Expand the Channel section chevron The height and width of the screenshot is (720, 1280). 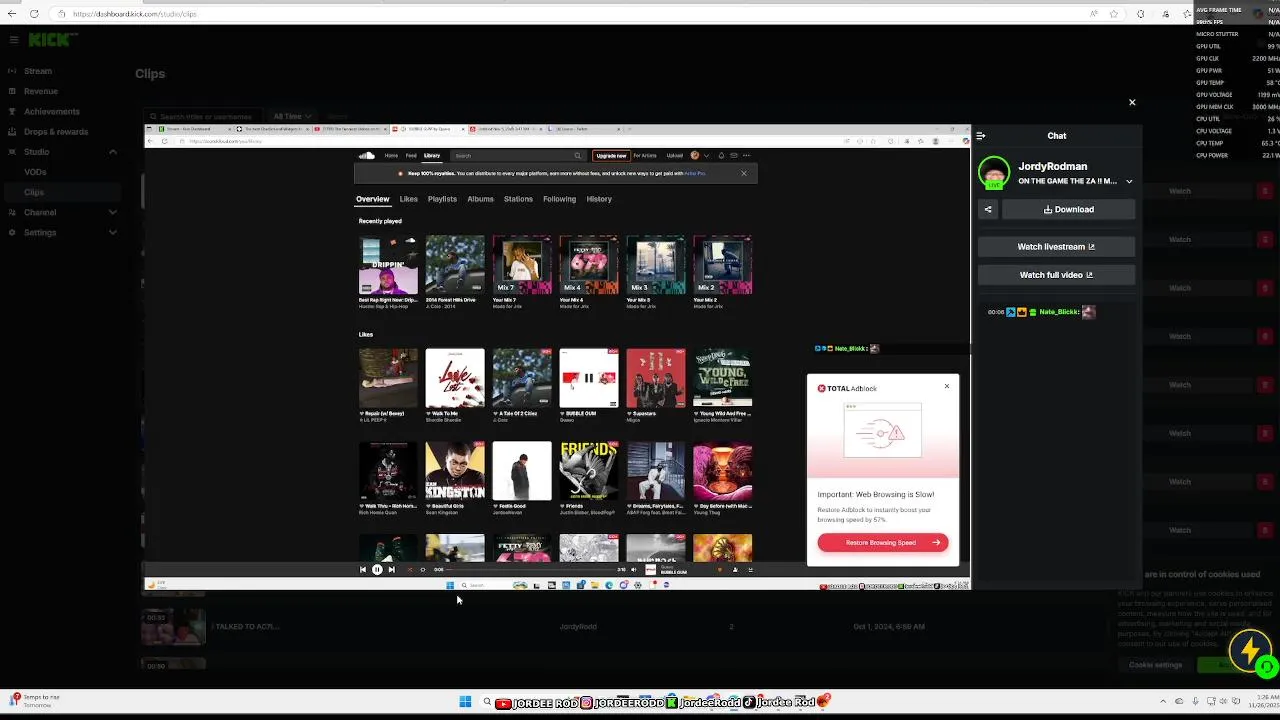tap(112, 212)
